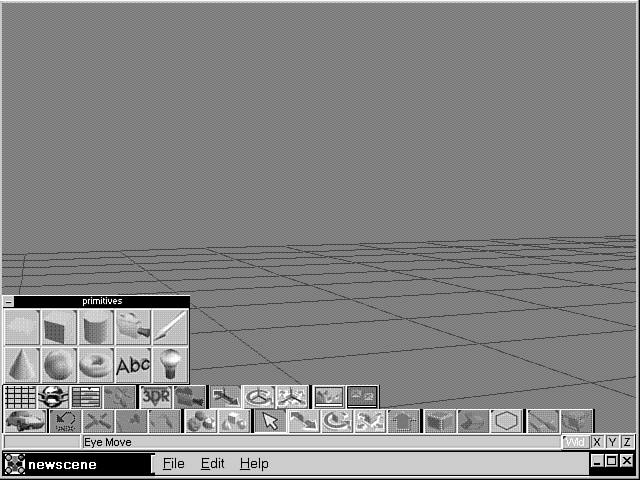Viewport: 640px width, 480px height.
Task: Click the hexagon regular polygon tool
Action: (506, 421)
